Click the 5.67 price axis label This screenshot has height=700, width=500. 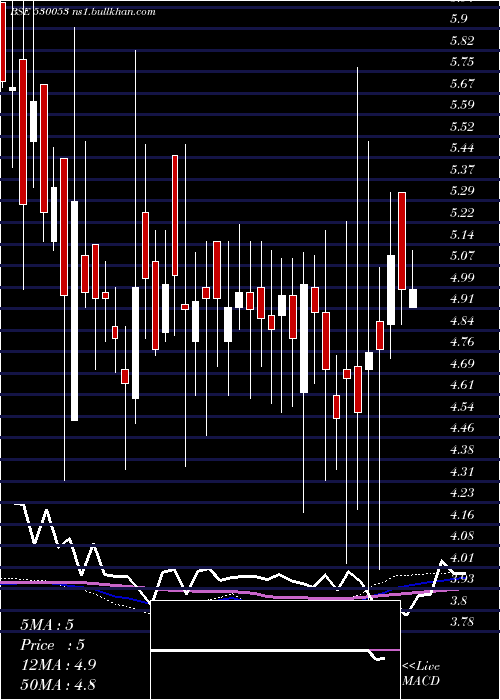click(x=462, y=83)
